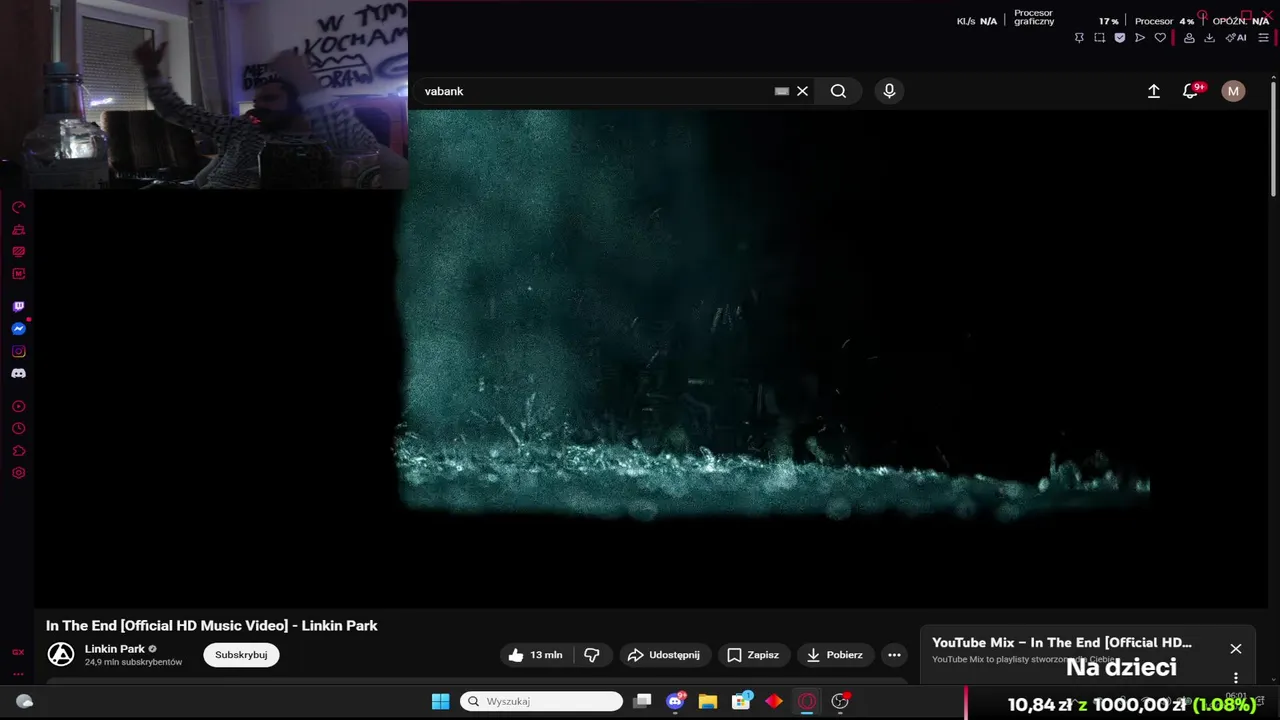This screenshot has height=720, width=1280.
Task: Close the YouTube Mix playlist panel
Action: point(1236,649)
